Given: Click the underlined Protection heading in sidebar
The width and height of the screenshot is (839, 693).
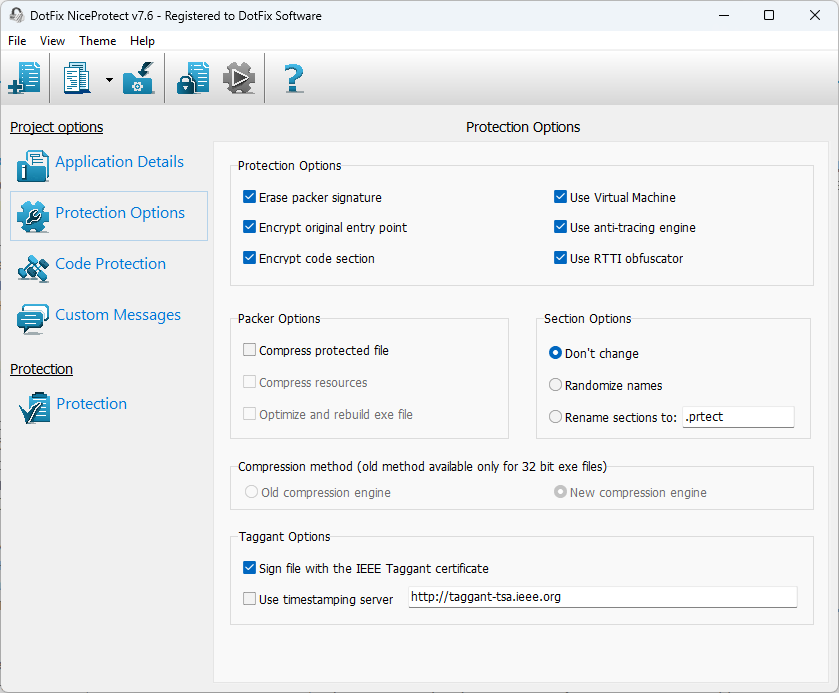Looking at the screenshot, I should (x=41, y=369).
